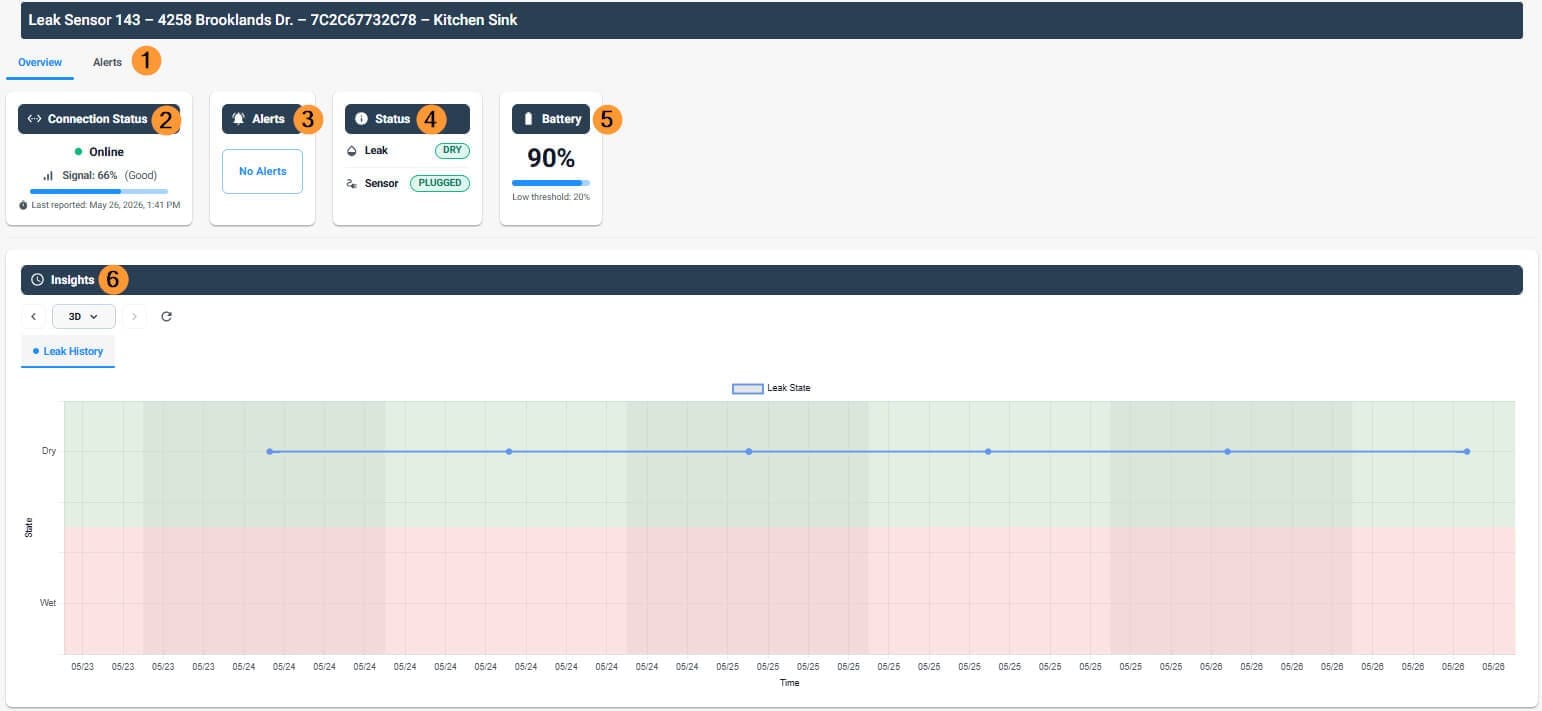Click the 90% battery level bar
The height and width of the screenshot is (711, 1542).
pyautogui.click(x=551, y=183)
